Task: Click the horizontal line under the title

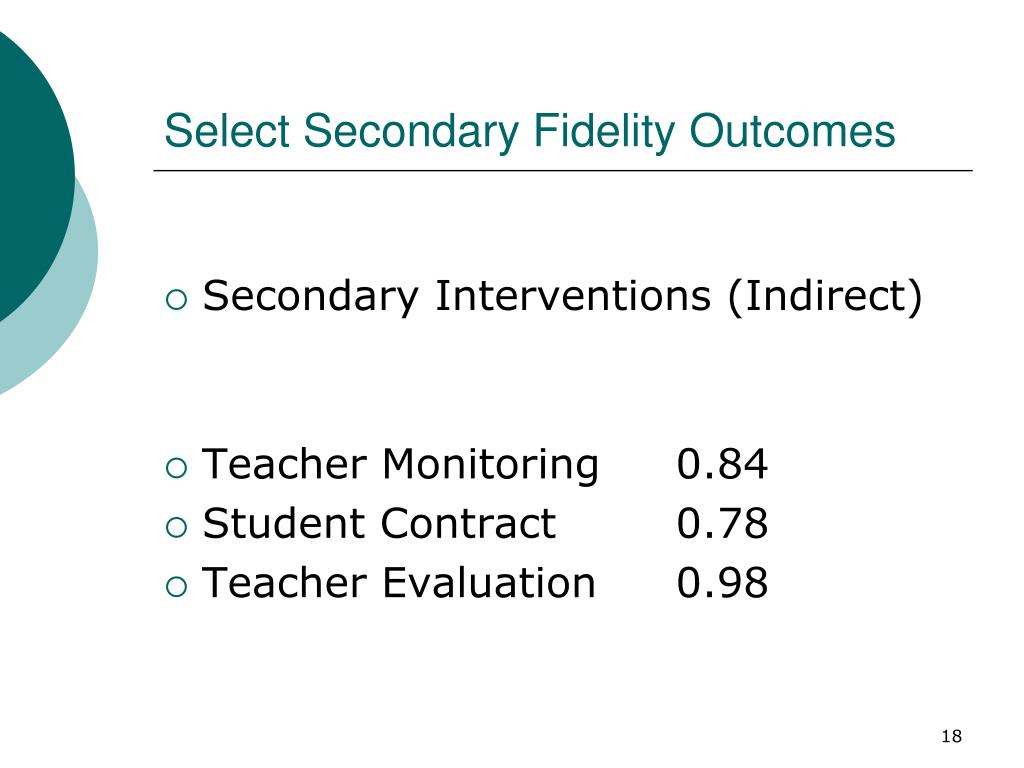Action: coord(563,170)
